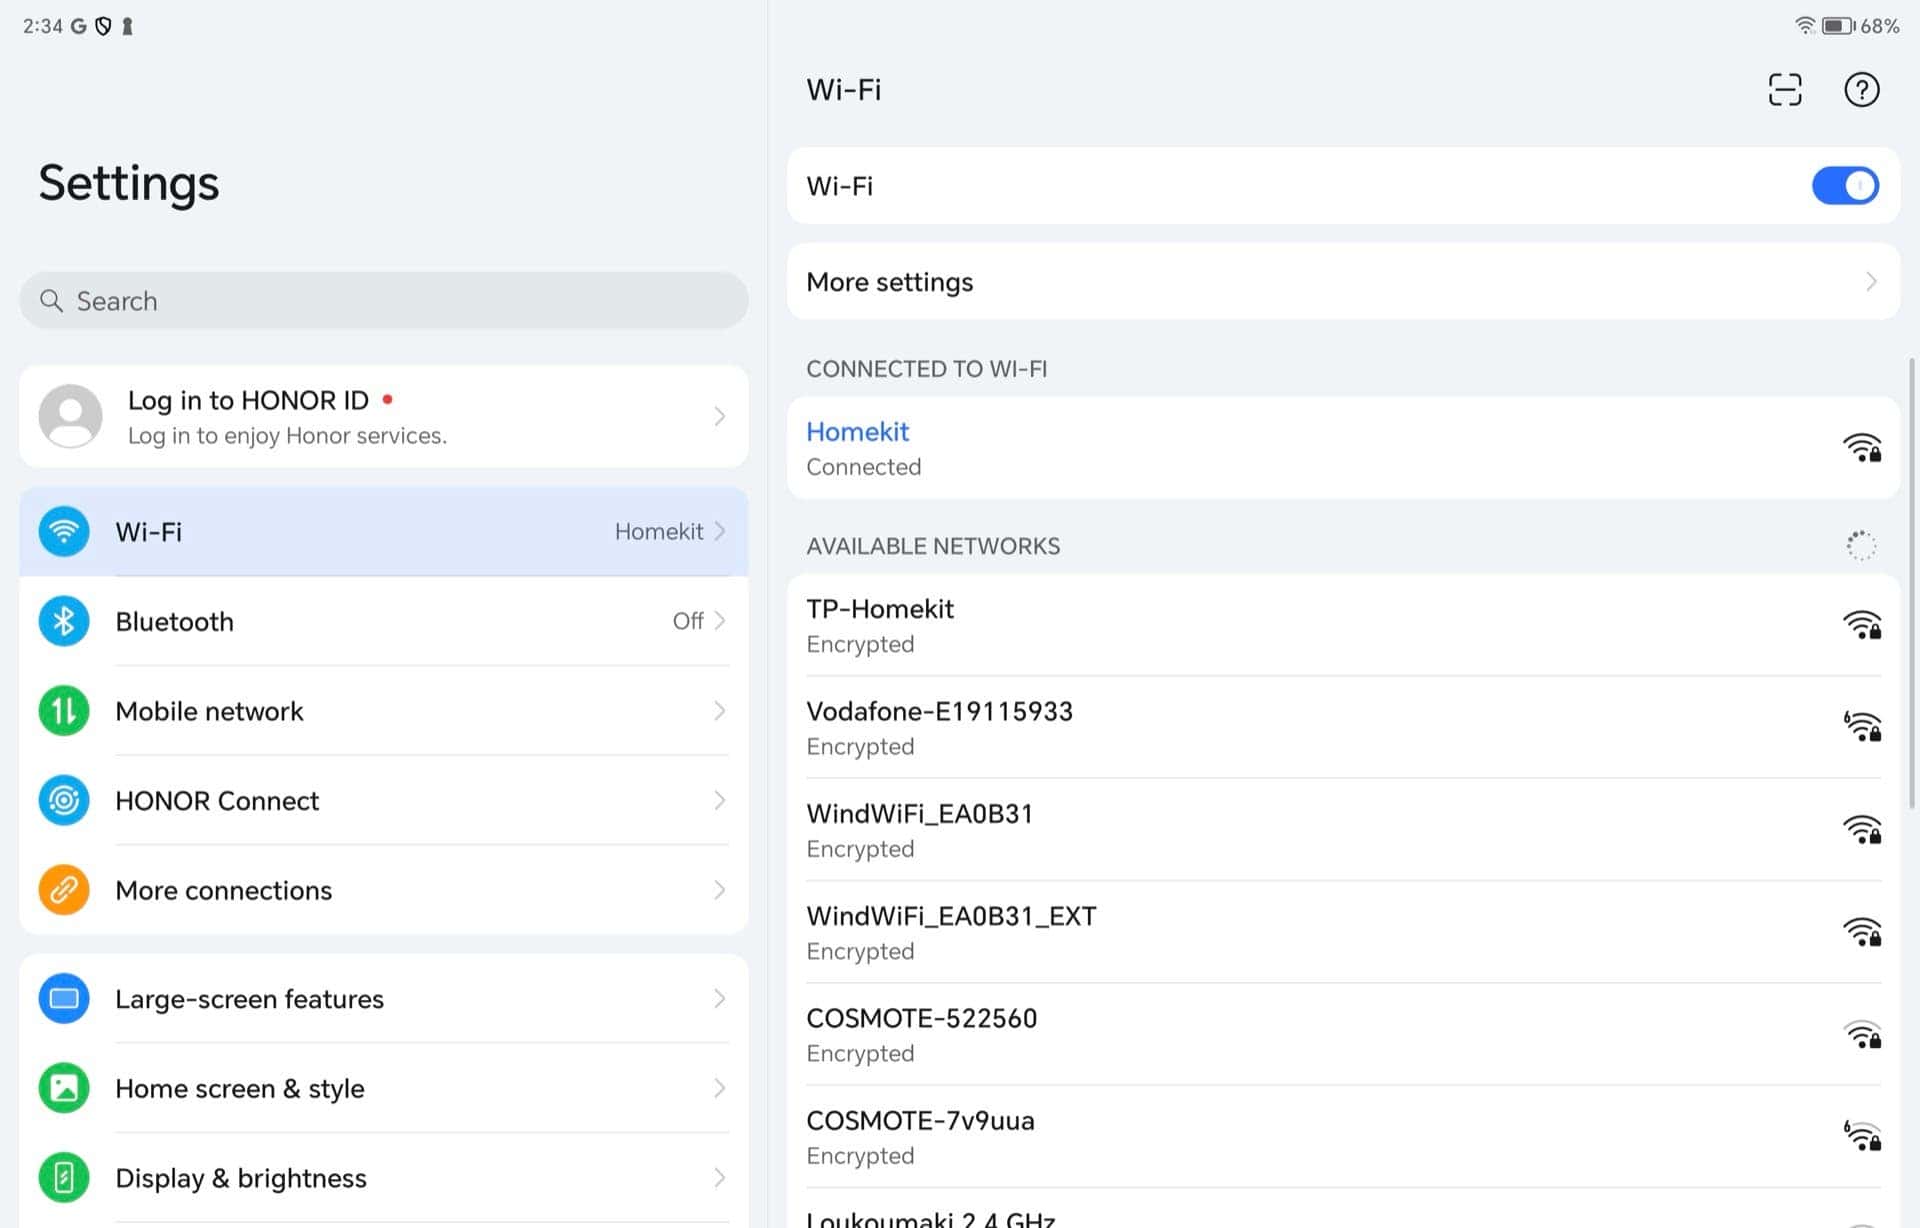
Task: Tap the status bar Wi-Fi indicator
Action: [1804, 26]
